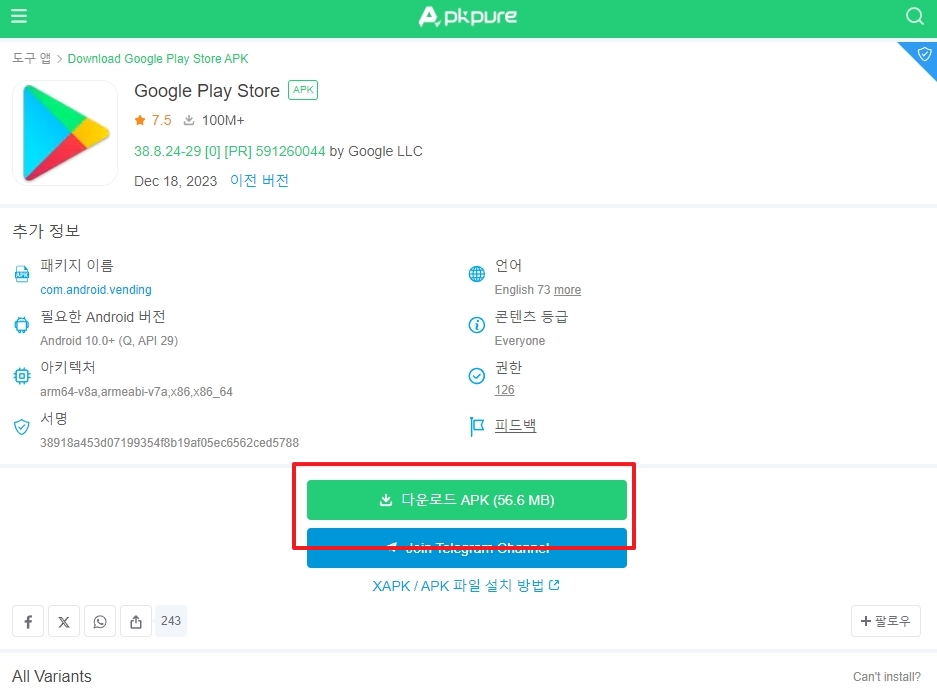Share on X (Twitter)
Screen dimensions: 937x700
coord(64,621)
